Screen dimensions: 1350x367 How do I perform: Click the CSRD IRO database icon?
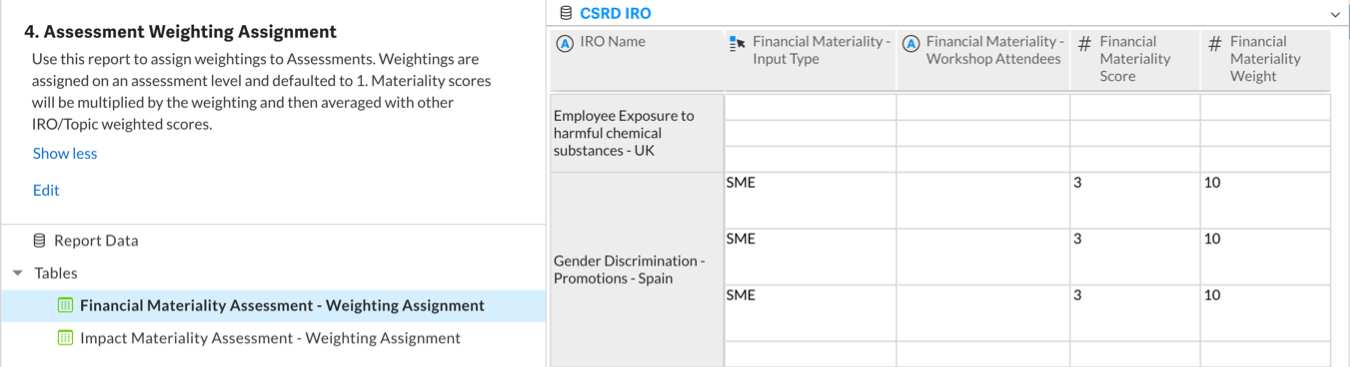tap(566, 14)
